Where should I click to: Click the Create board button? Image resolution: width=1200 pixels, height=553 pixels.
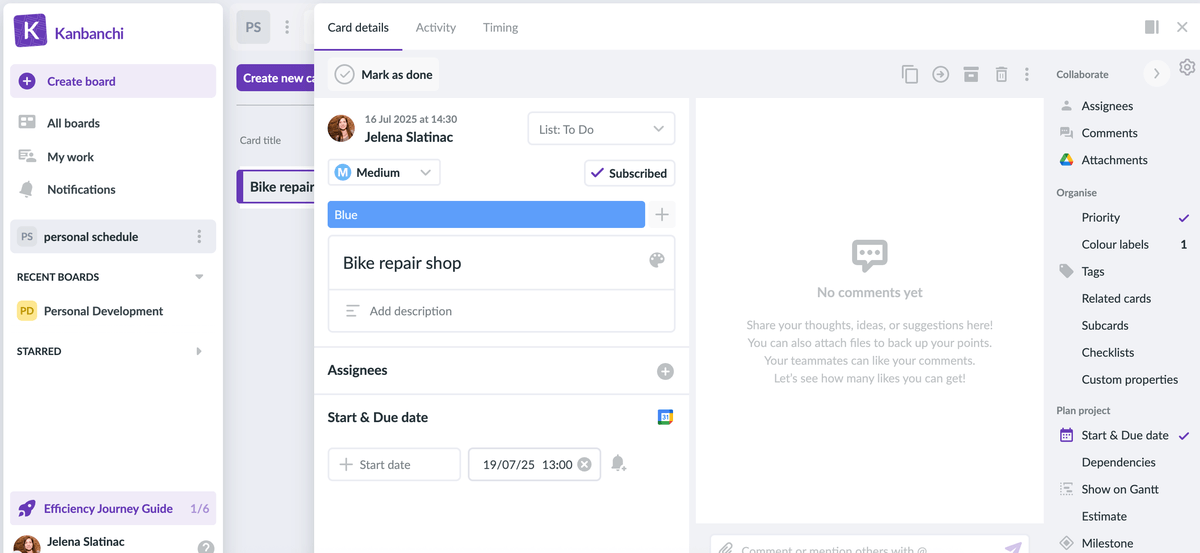pyautogui.click(x=113, y=81)
